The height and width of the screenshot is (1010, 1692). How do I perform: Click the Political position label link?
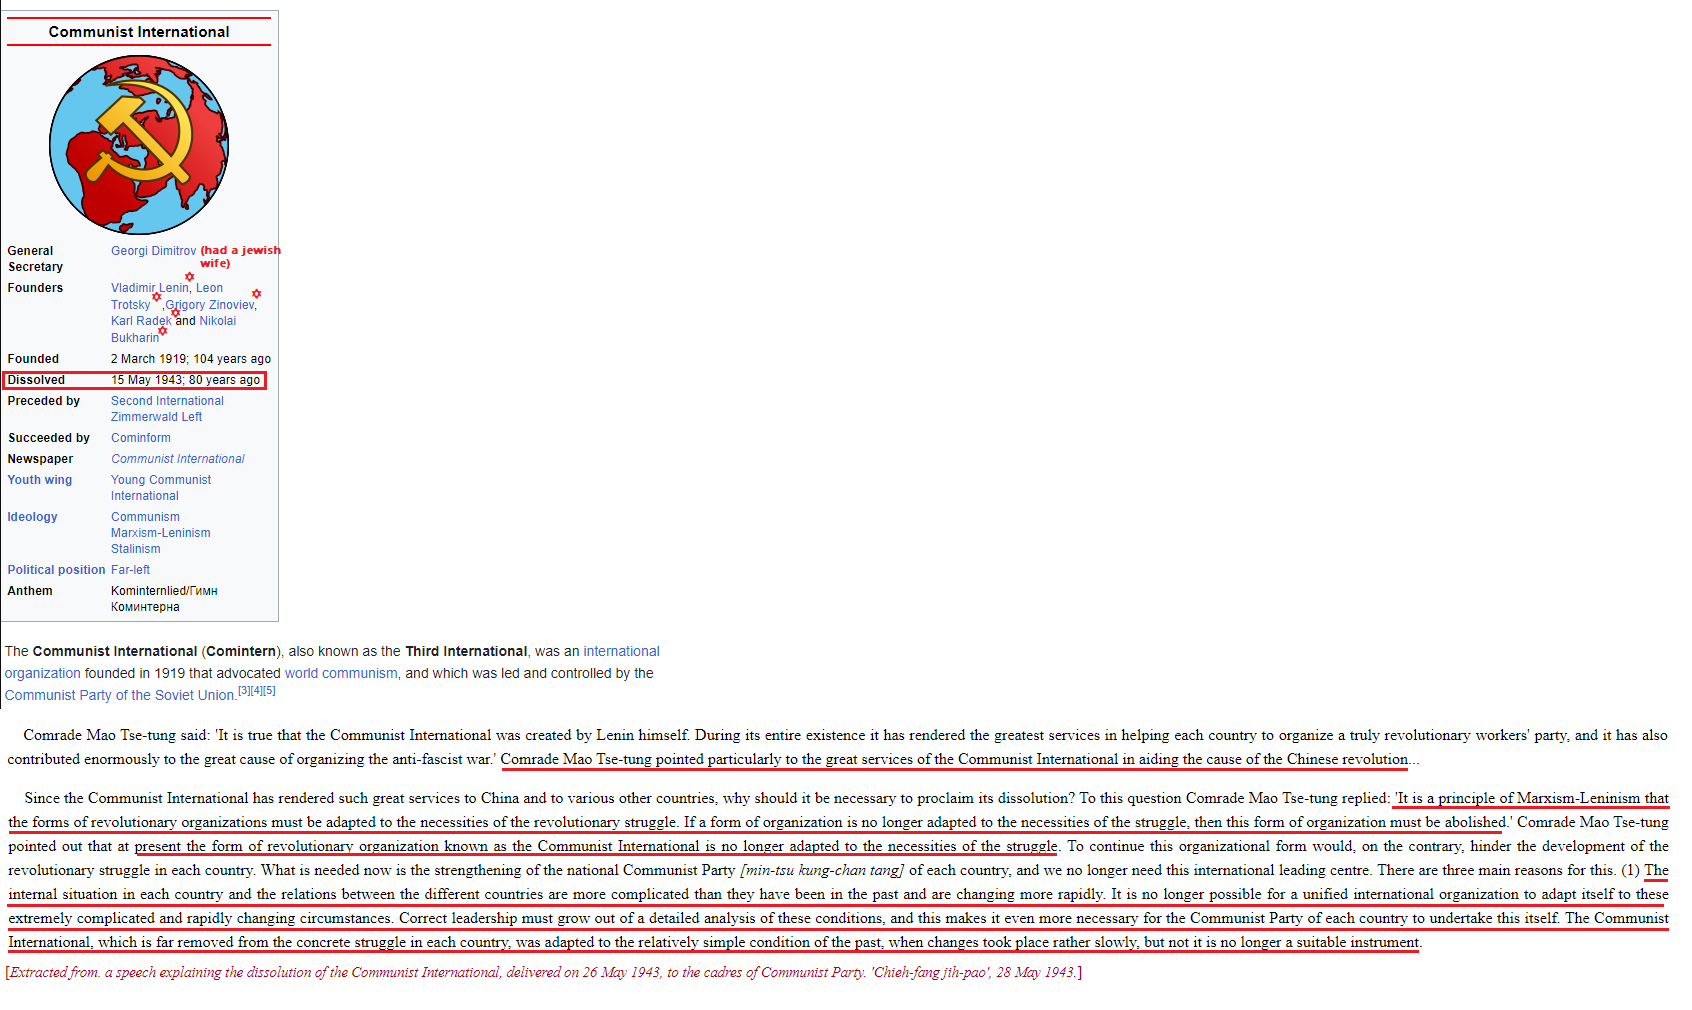tap(56, 570)
